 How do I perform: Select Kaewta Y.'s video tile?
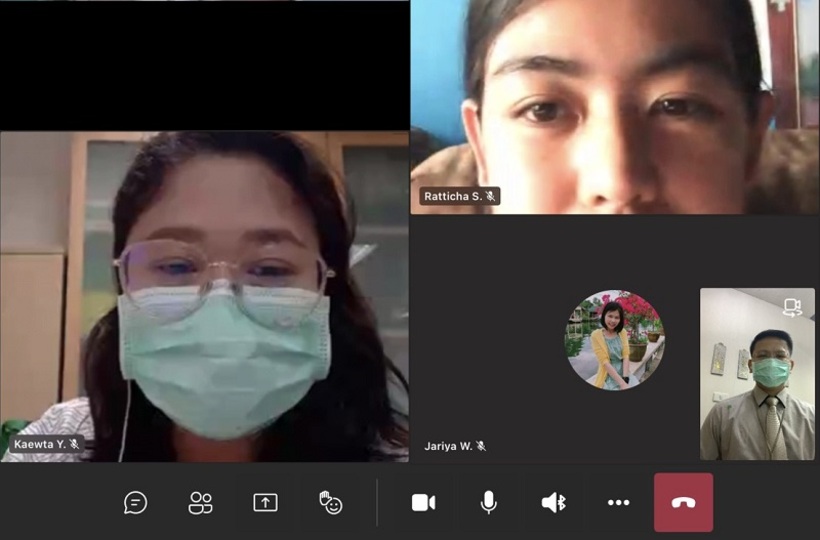pos(204,300)
